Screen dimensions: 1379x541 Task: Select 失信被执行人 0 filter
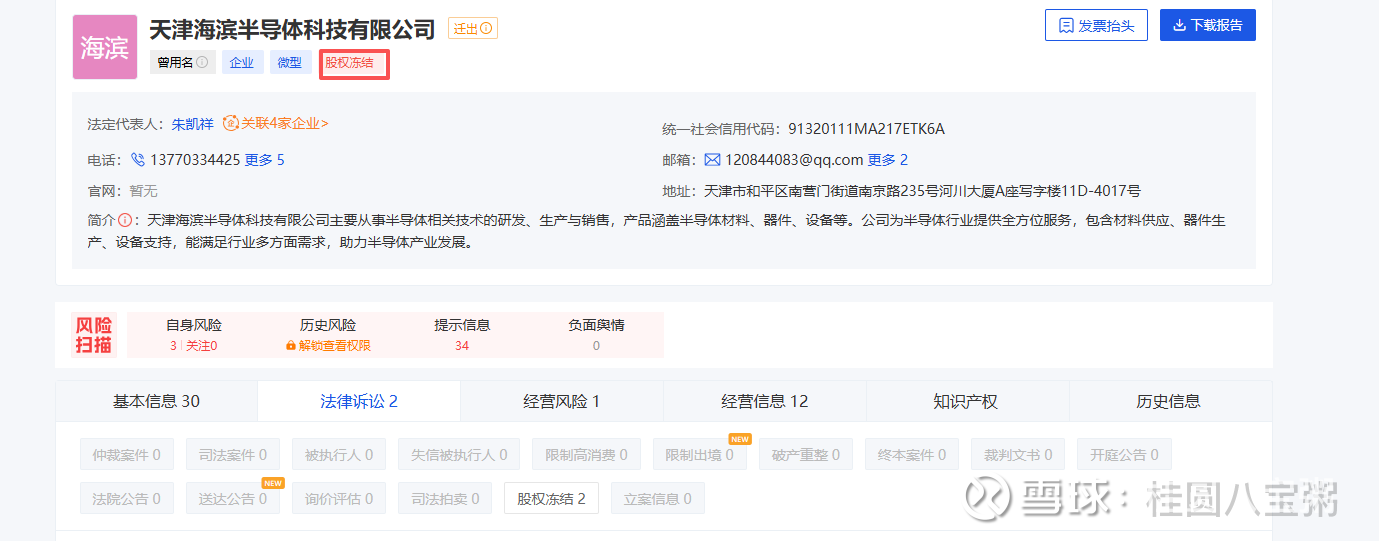click(459, 455)
